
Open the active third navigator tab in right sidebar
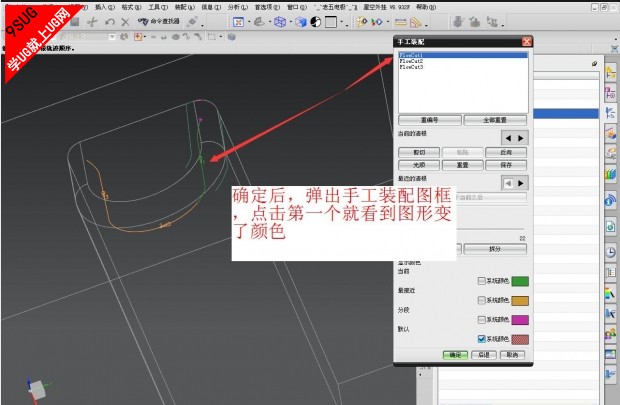click(610, 113)
